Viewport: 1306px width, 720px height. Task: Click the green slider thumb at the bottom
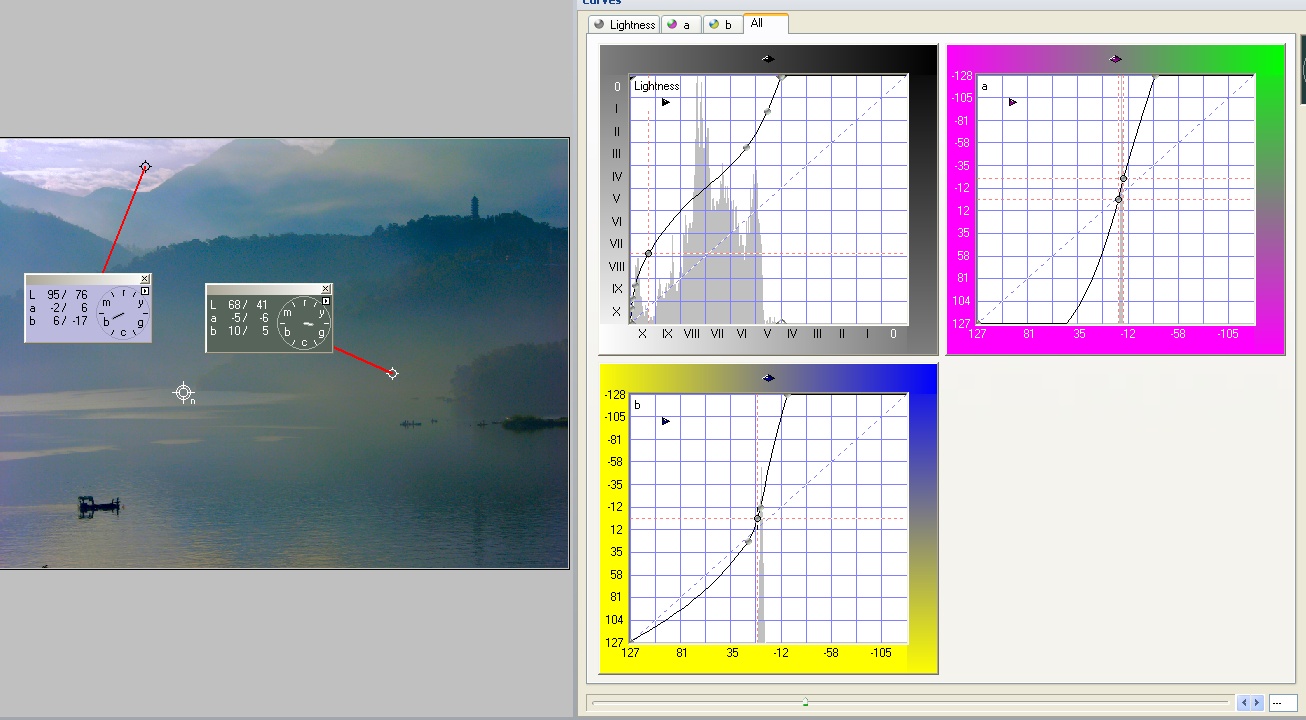point(805,703)
